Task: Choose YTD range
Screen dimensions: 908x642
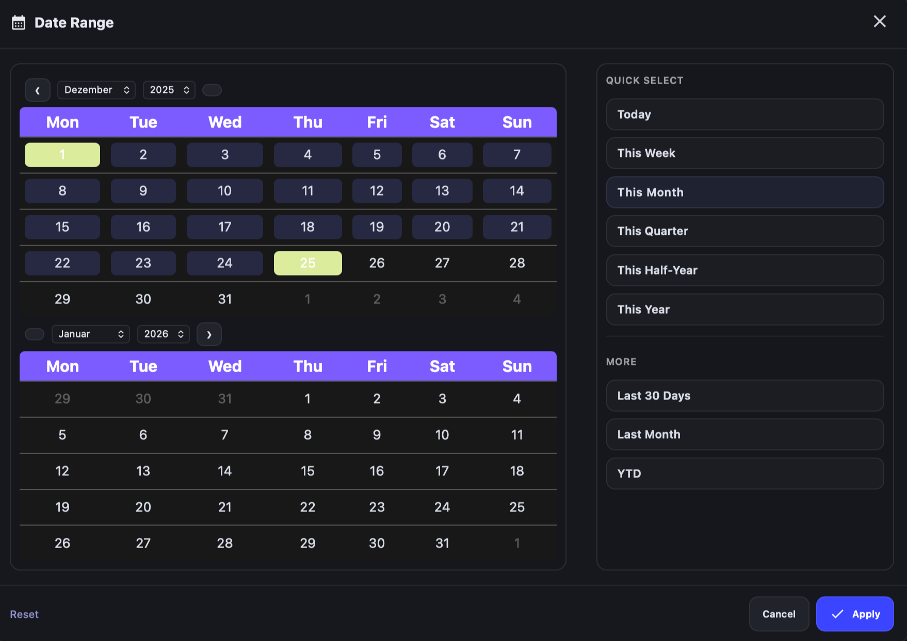Action: 744,474
